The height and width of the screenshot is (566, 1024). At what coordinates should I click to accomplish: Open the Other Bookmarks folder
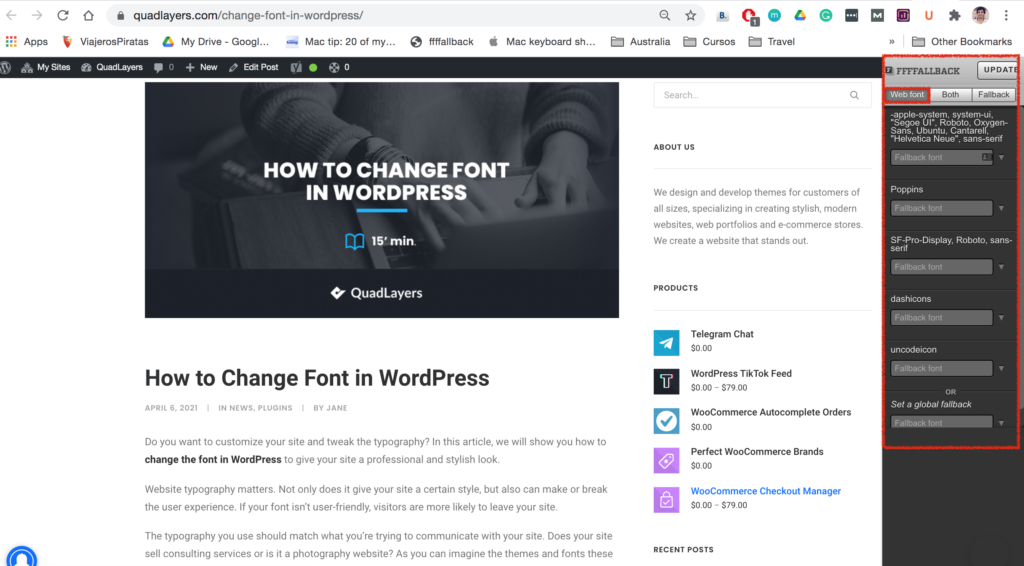(x=962, y=41)
